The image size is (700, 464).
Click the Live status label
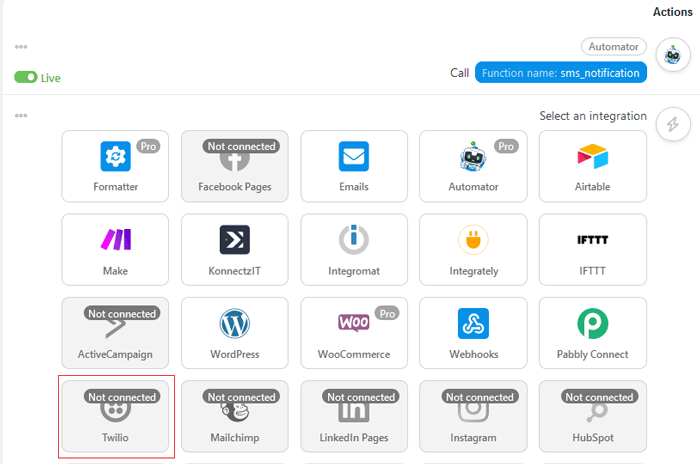pos(50,78)
